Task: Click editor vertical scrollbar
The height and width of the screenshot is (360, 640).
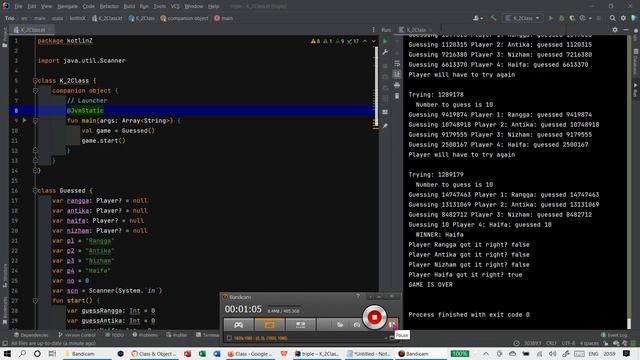Action: [x=376, y=86]
